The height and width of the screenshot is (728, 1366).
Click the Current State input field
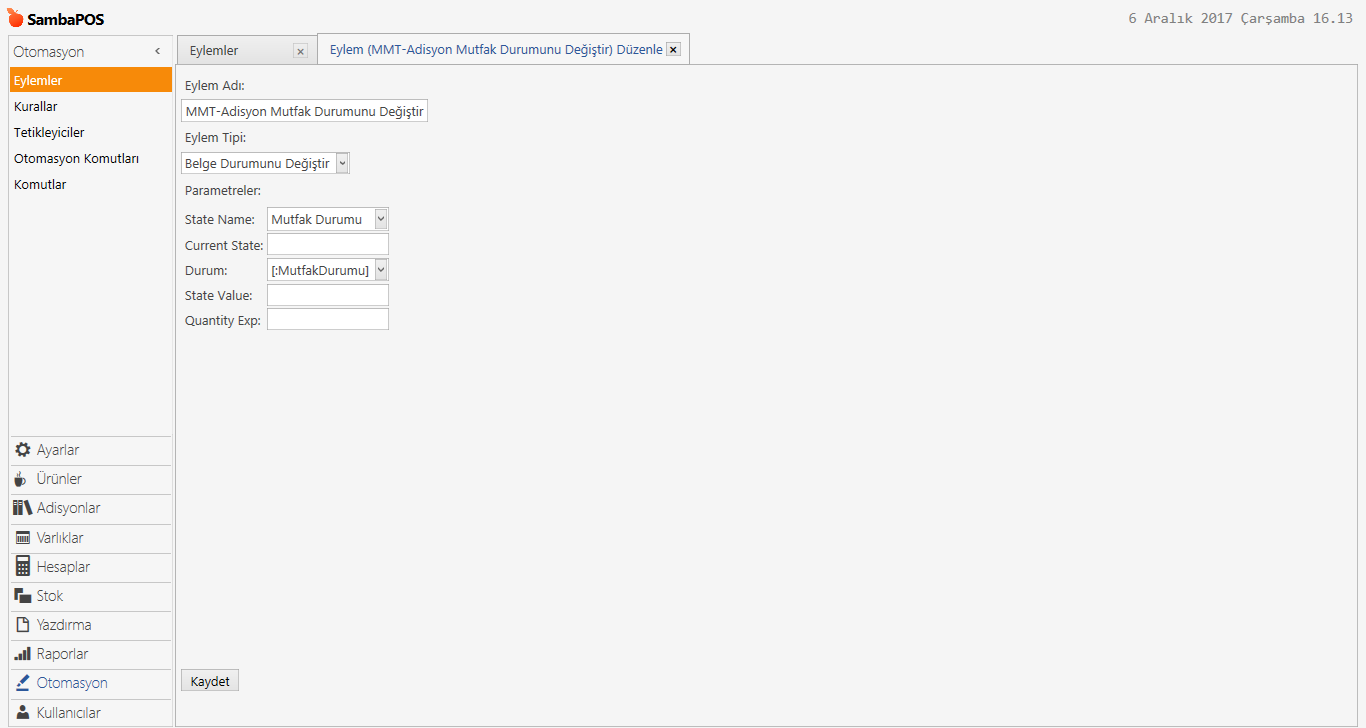(327, 245)
